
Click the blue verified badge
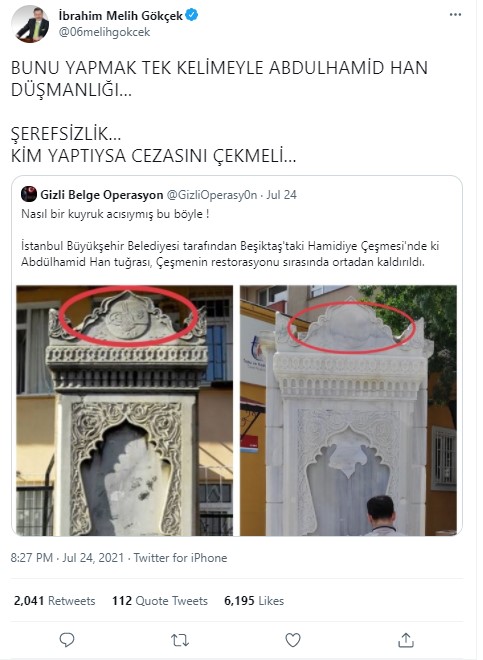point(192,16)
